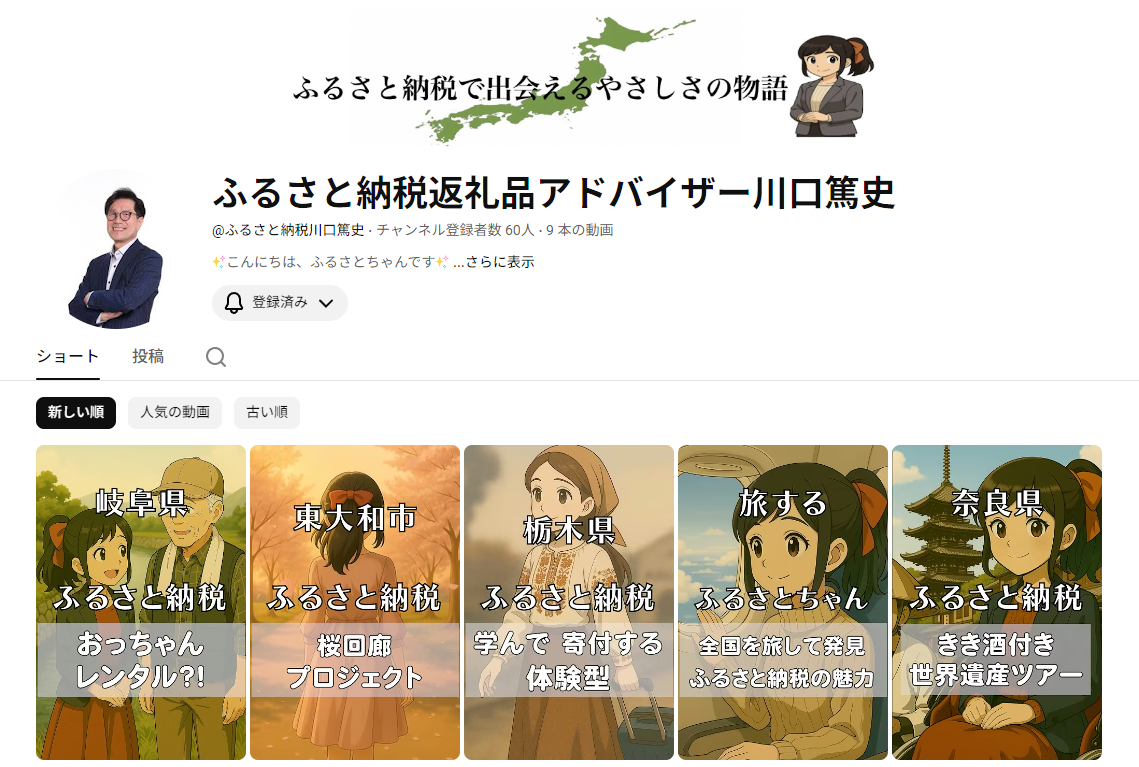
Task: Expand description with さらに表示
Action: (x=500, y=262)
